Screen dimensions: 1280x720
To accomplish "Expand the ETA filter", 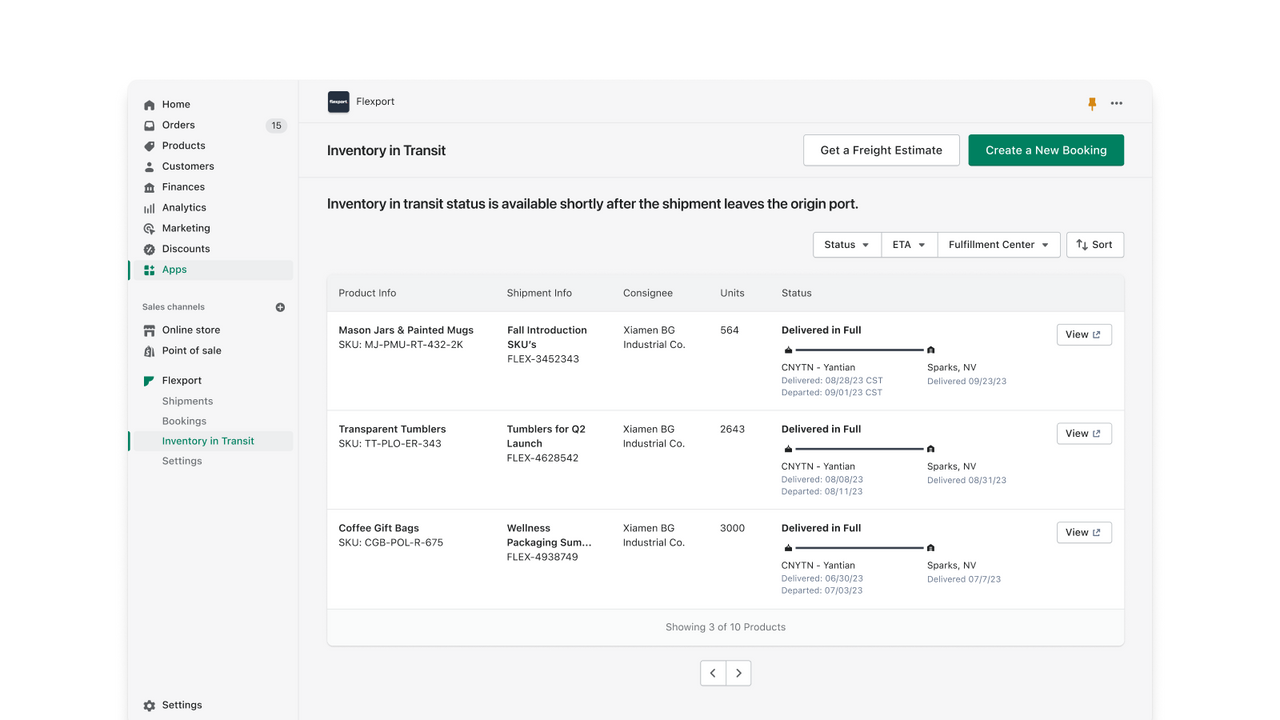I will 908,244.
